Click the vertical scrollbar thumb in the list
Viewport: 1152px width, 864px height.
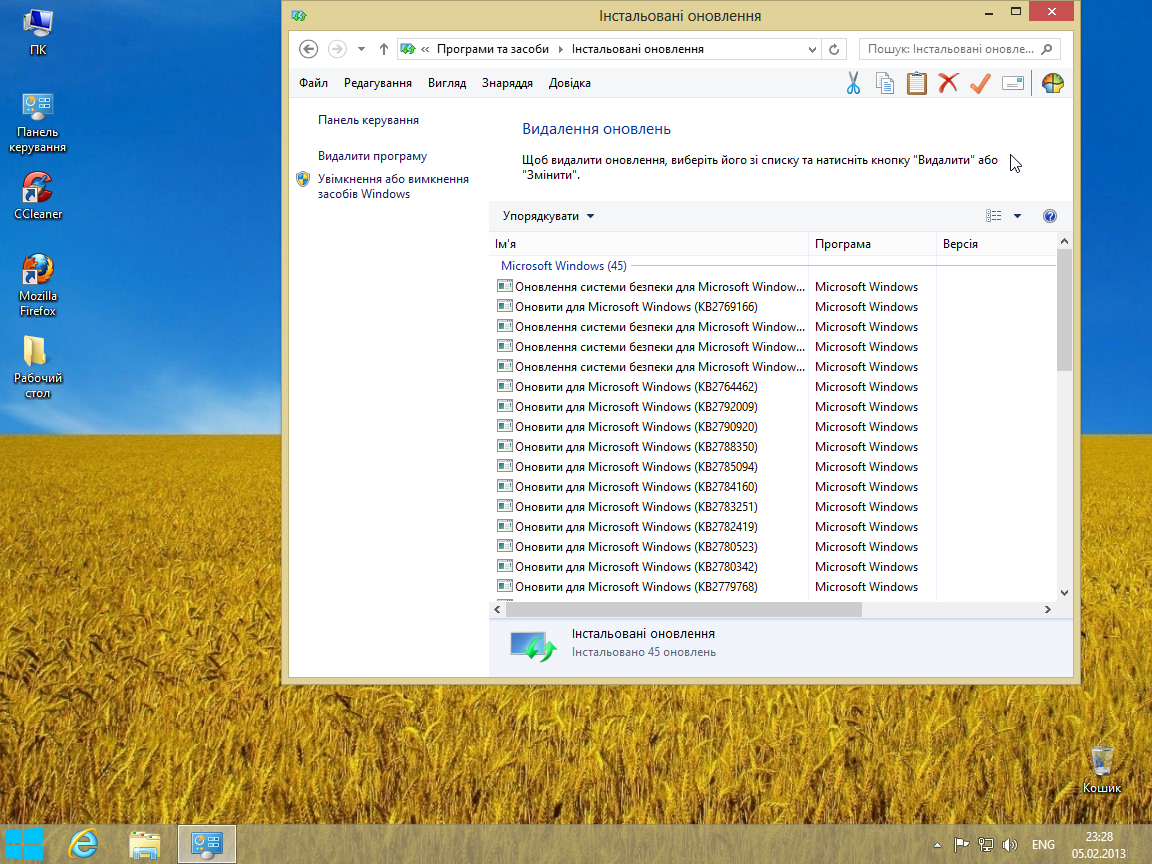click(x=1064, y=310)
